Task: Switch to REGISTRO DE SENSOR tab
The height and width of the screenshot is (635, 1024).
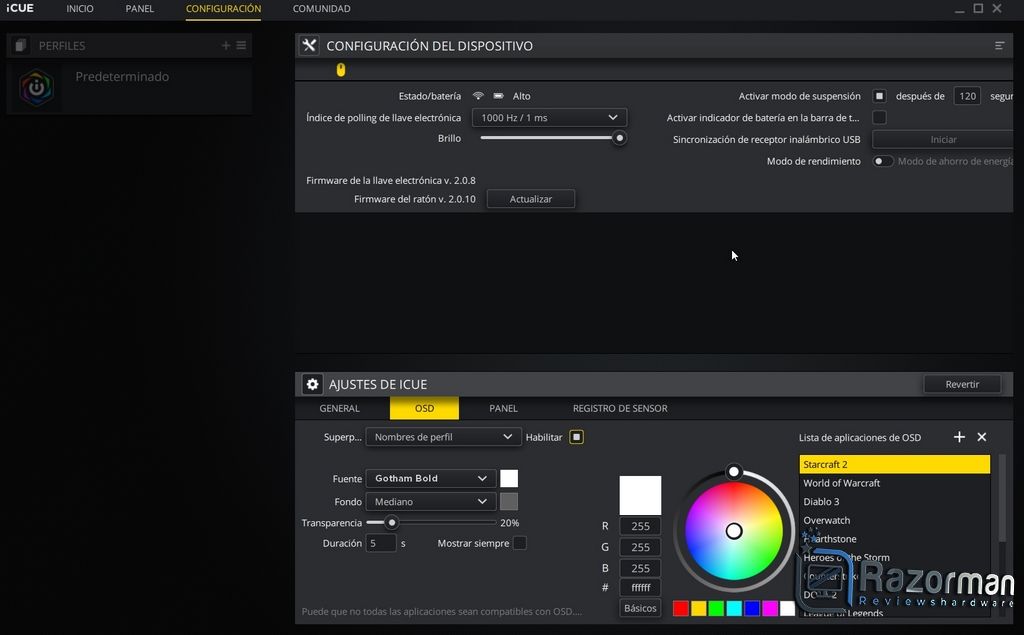Action: (x=620, y=408)
